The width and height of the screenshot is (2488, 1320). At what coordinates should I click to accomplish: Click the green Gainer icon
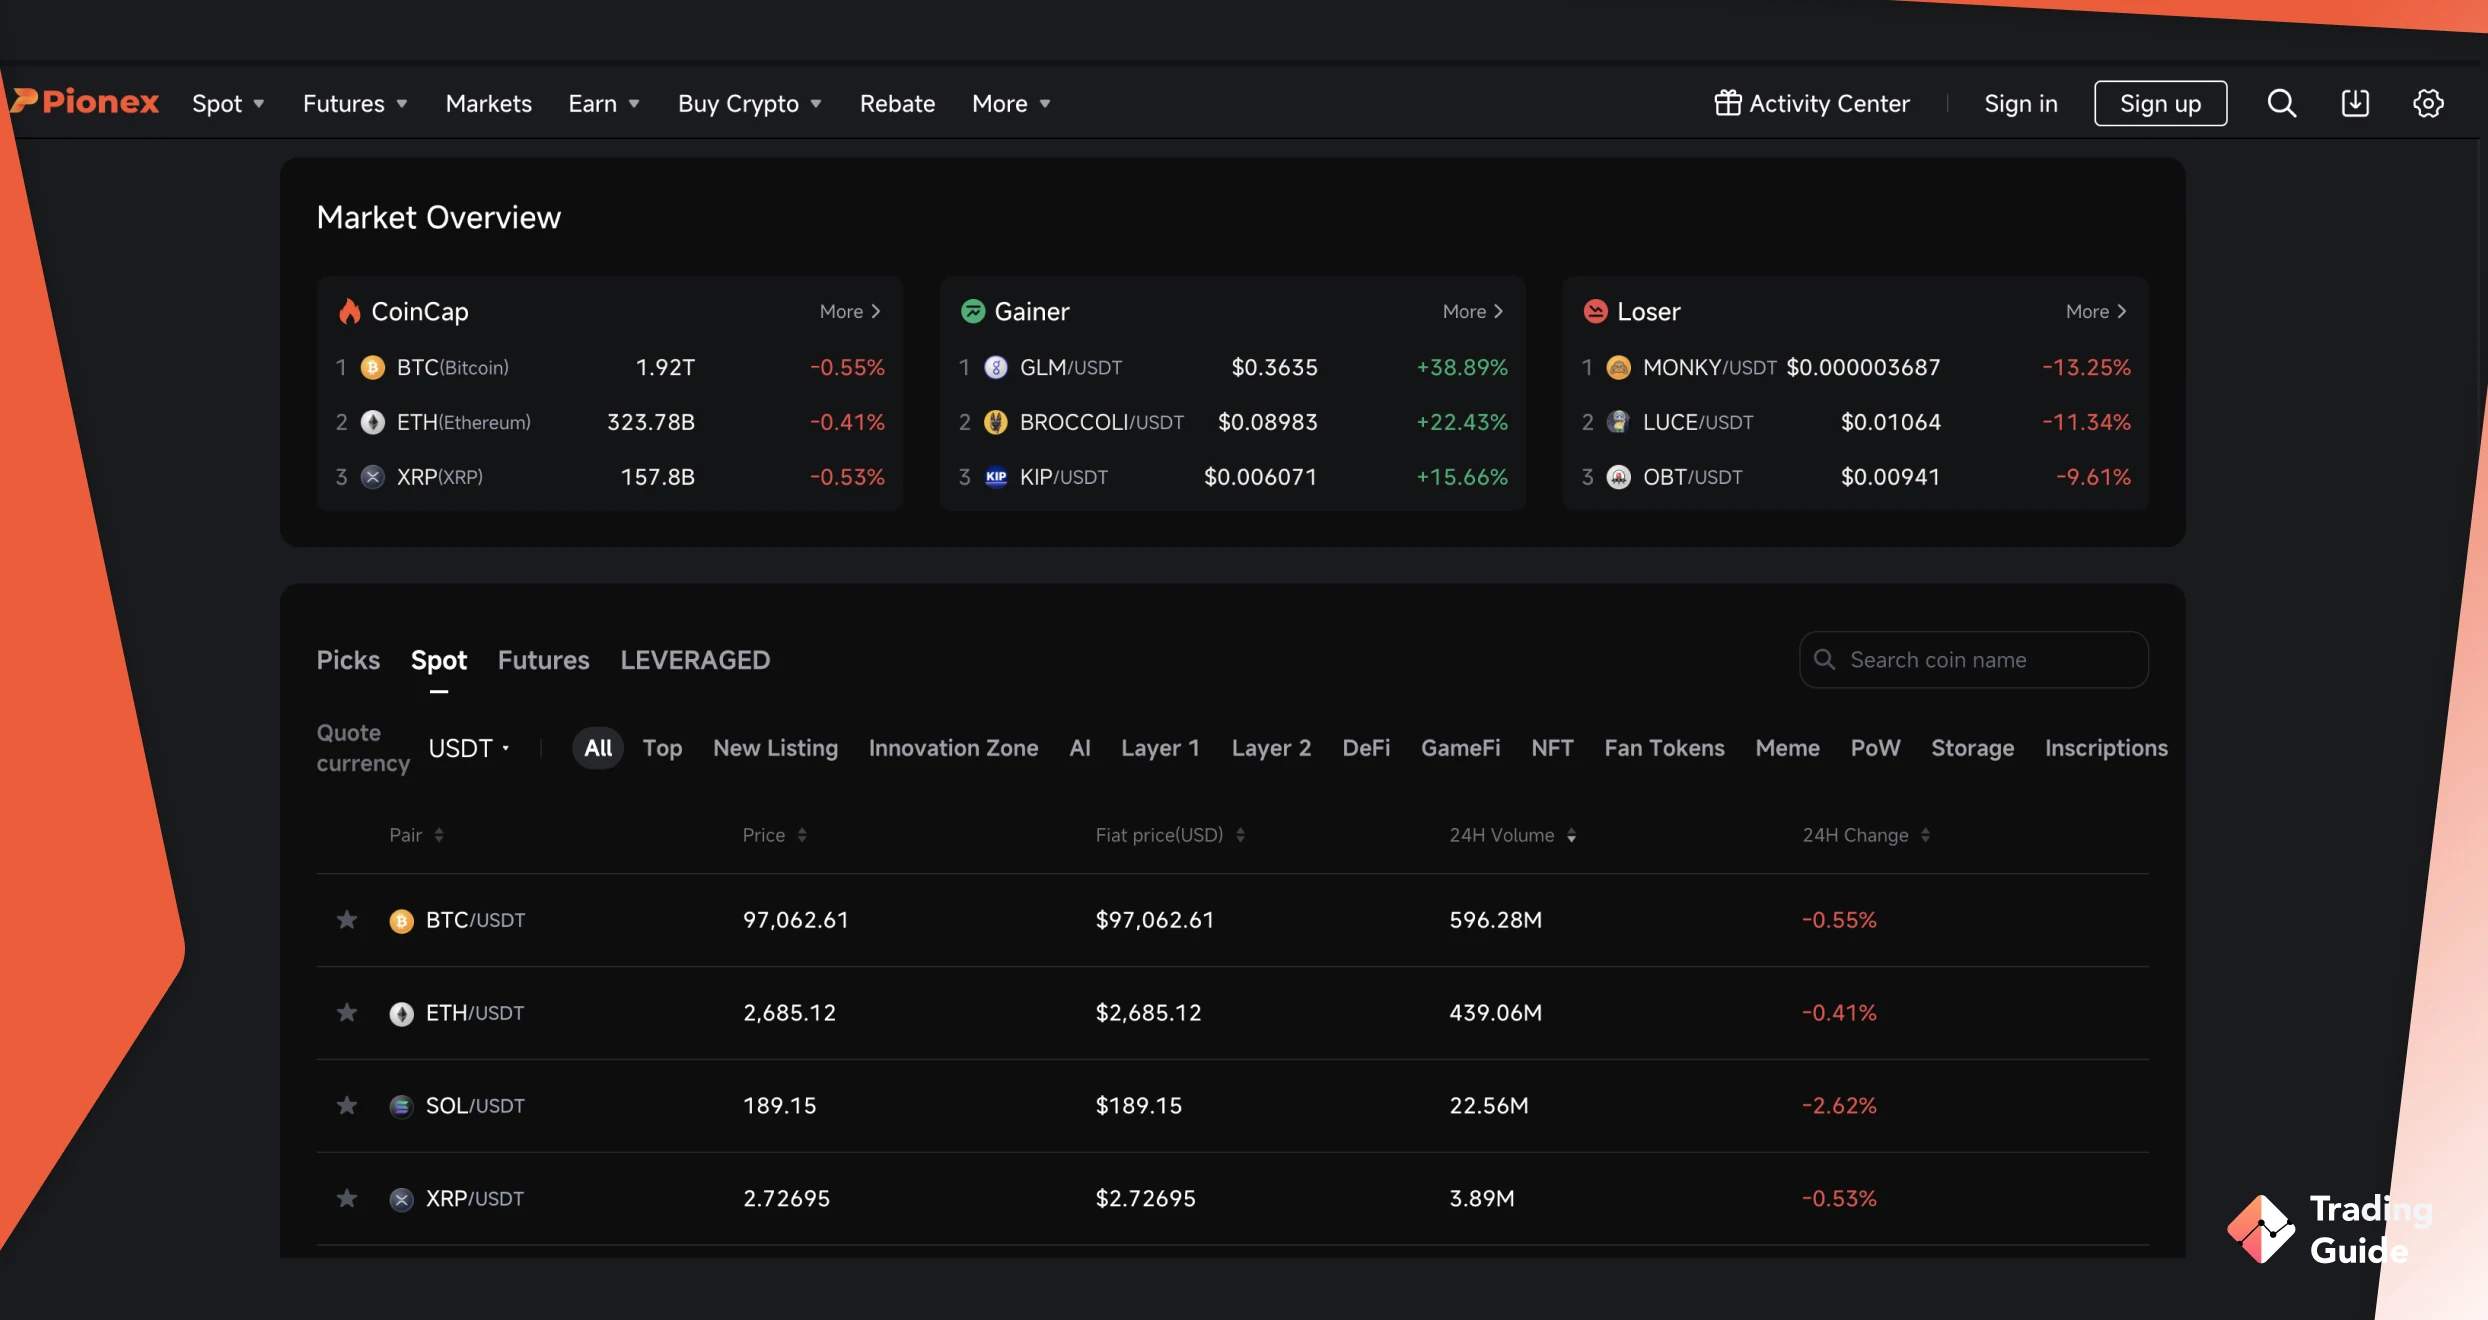(972, 311)
